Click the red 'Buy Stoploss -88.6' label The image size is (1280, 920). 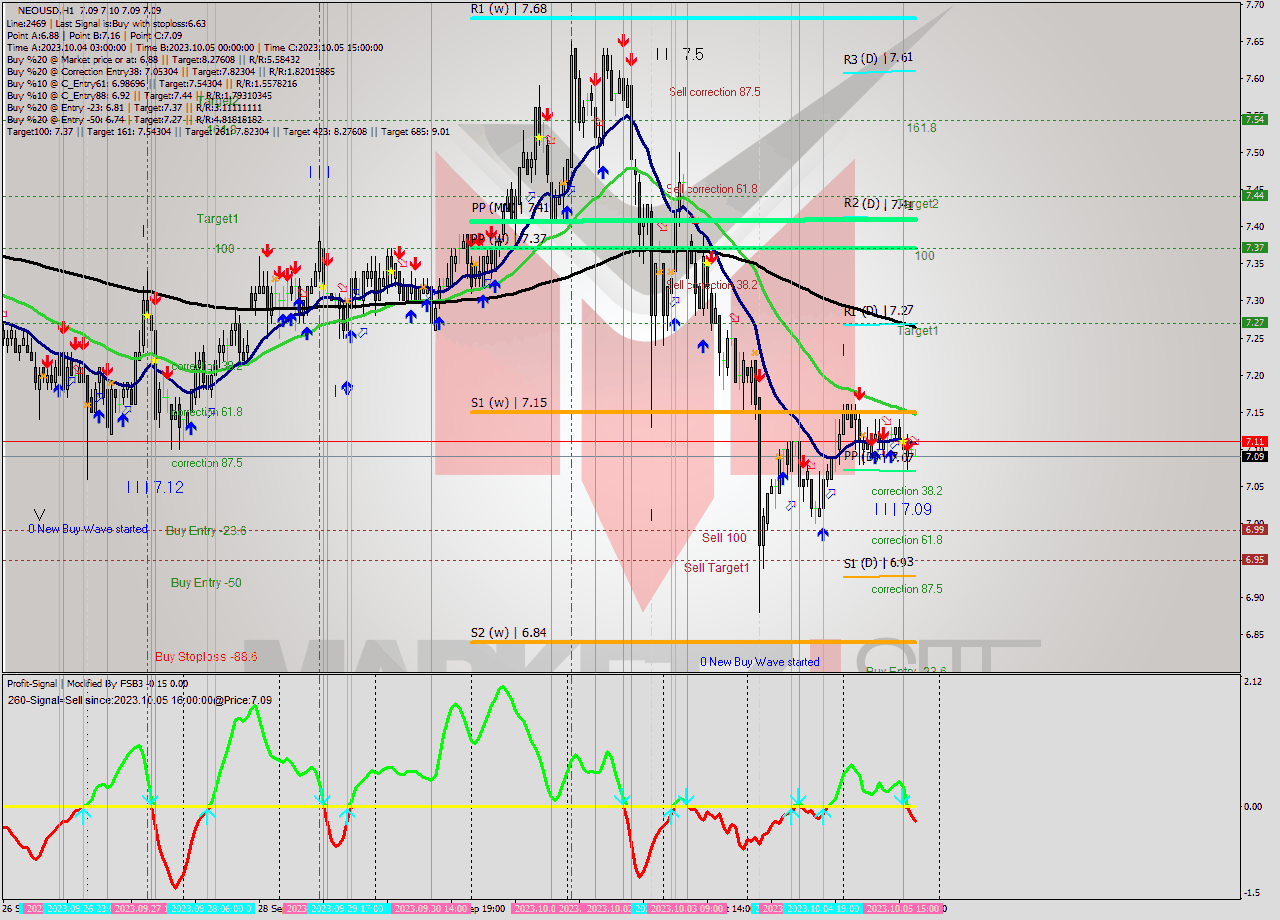tap(206, 657)
